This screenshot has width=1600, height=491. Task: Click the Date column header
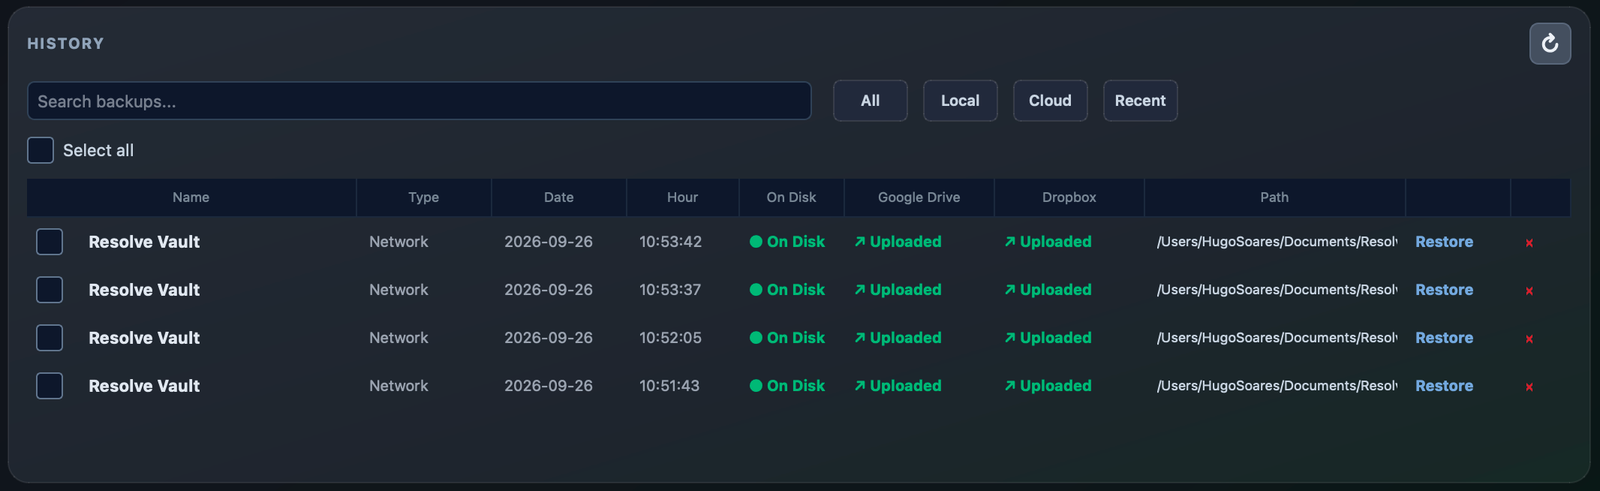pos(559,198)
